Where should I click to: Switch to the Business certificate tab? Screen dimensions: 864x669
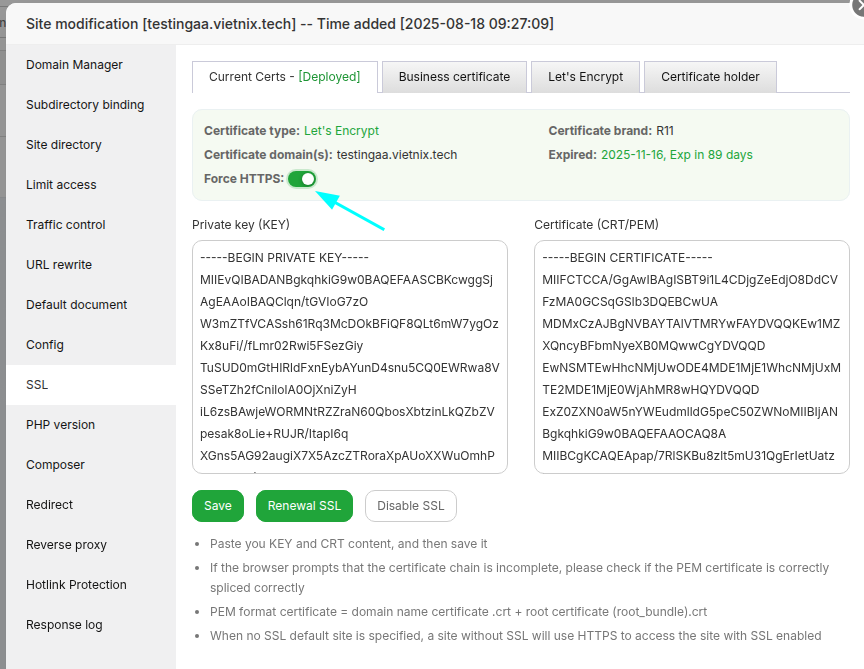tap(454, 77)
